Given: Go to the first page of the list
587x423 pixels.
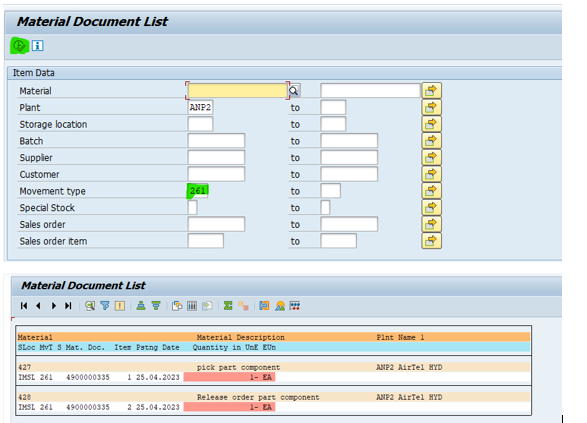Looking at the screenshot, I should [24, 306].
